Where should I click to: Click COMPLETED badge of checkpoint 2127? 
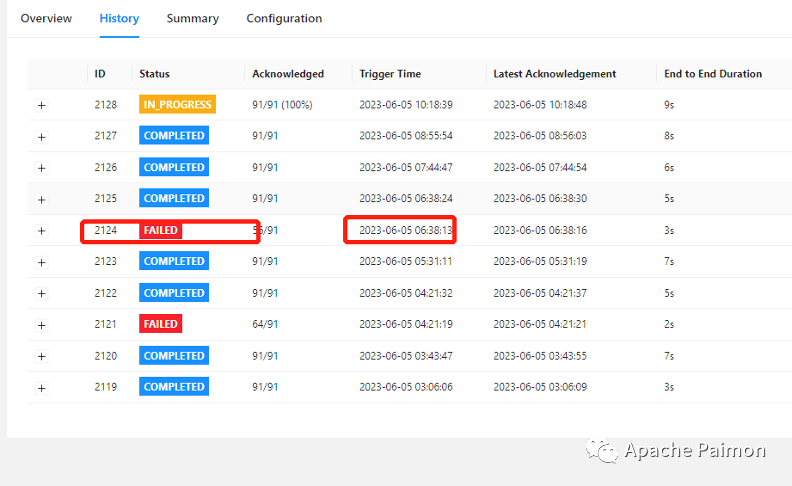coord(174,135)
